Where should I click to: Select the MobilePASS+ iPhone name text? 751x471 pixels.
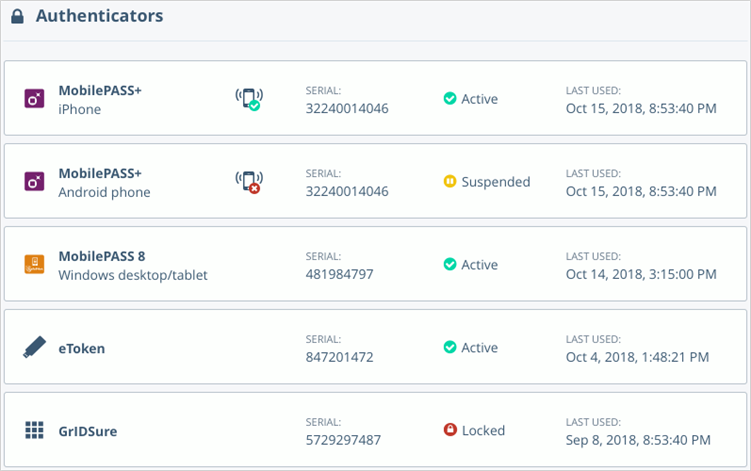pos(100,90)
